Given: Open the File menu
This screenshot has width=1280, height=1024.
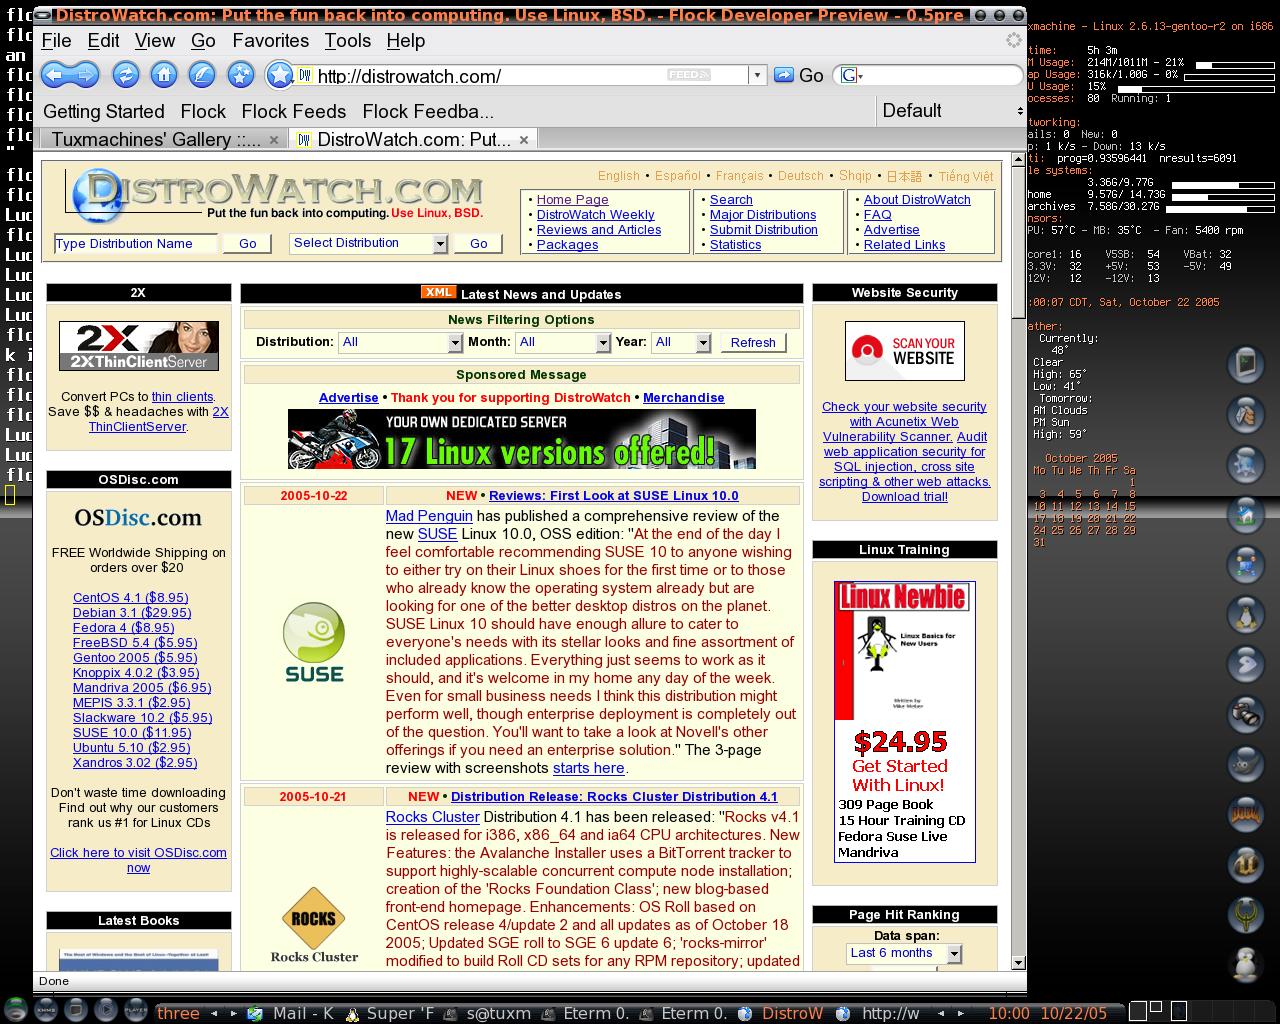Looking at the screenshot, I should click(x=56, y=41).
